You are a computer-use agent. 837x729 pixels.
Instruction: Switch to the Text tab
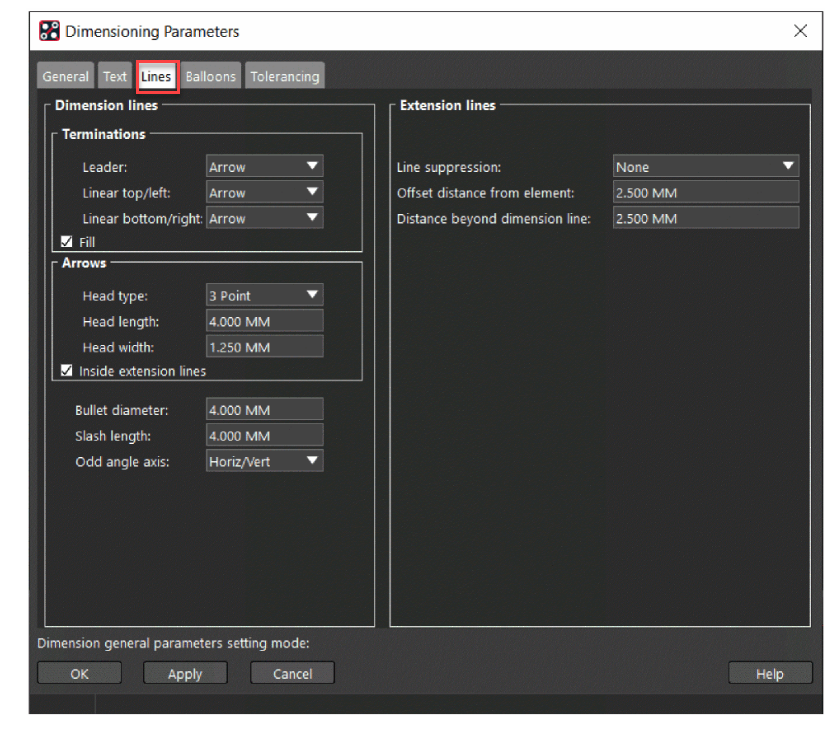click(x=115, y=76)
